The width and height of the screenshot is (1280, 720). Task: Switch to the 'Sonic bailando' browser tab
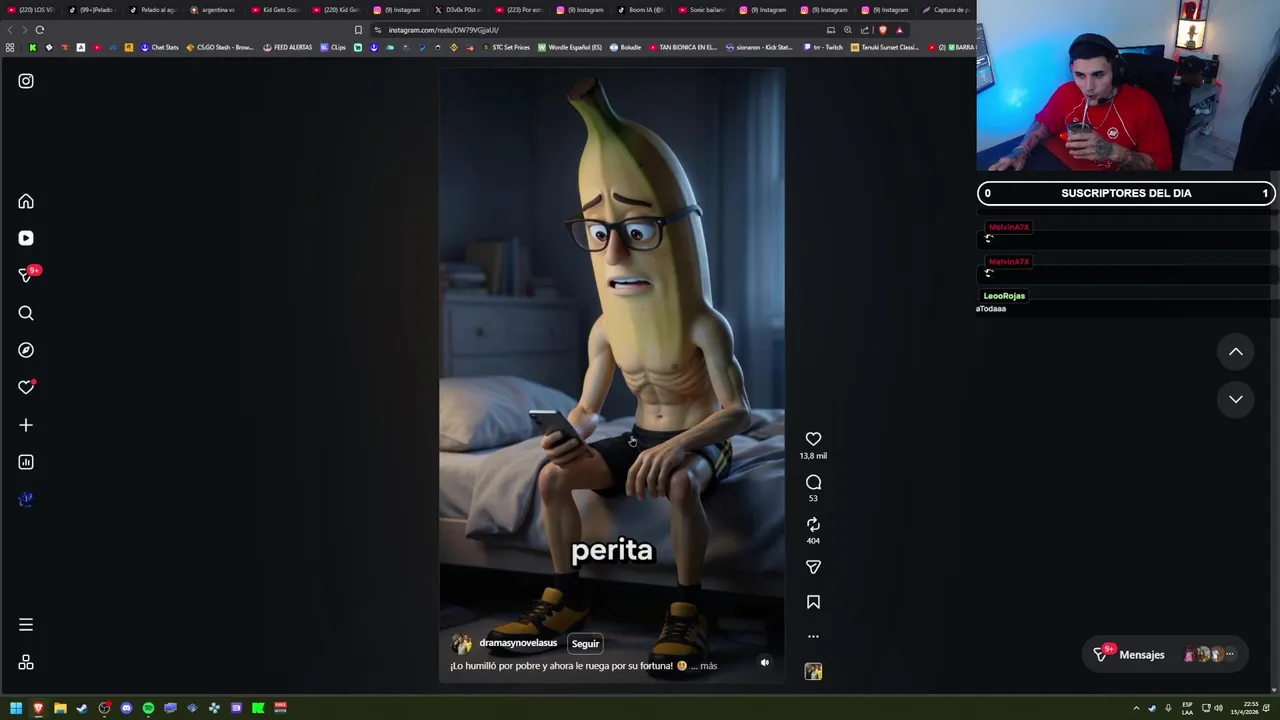pos(705,10)
